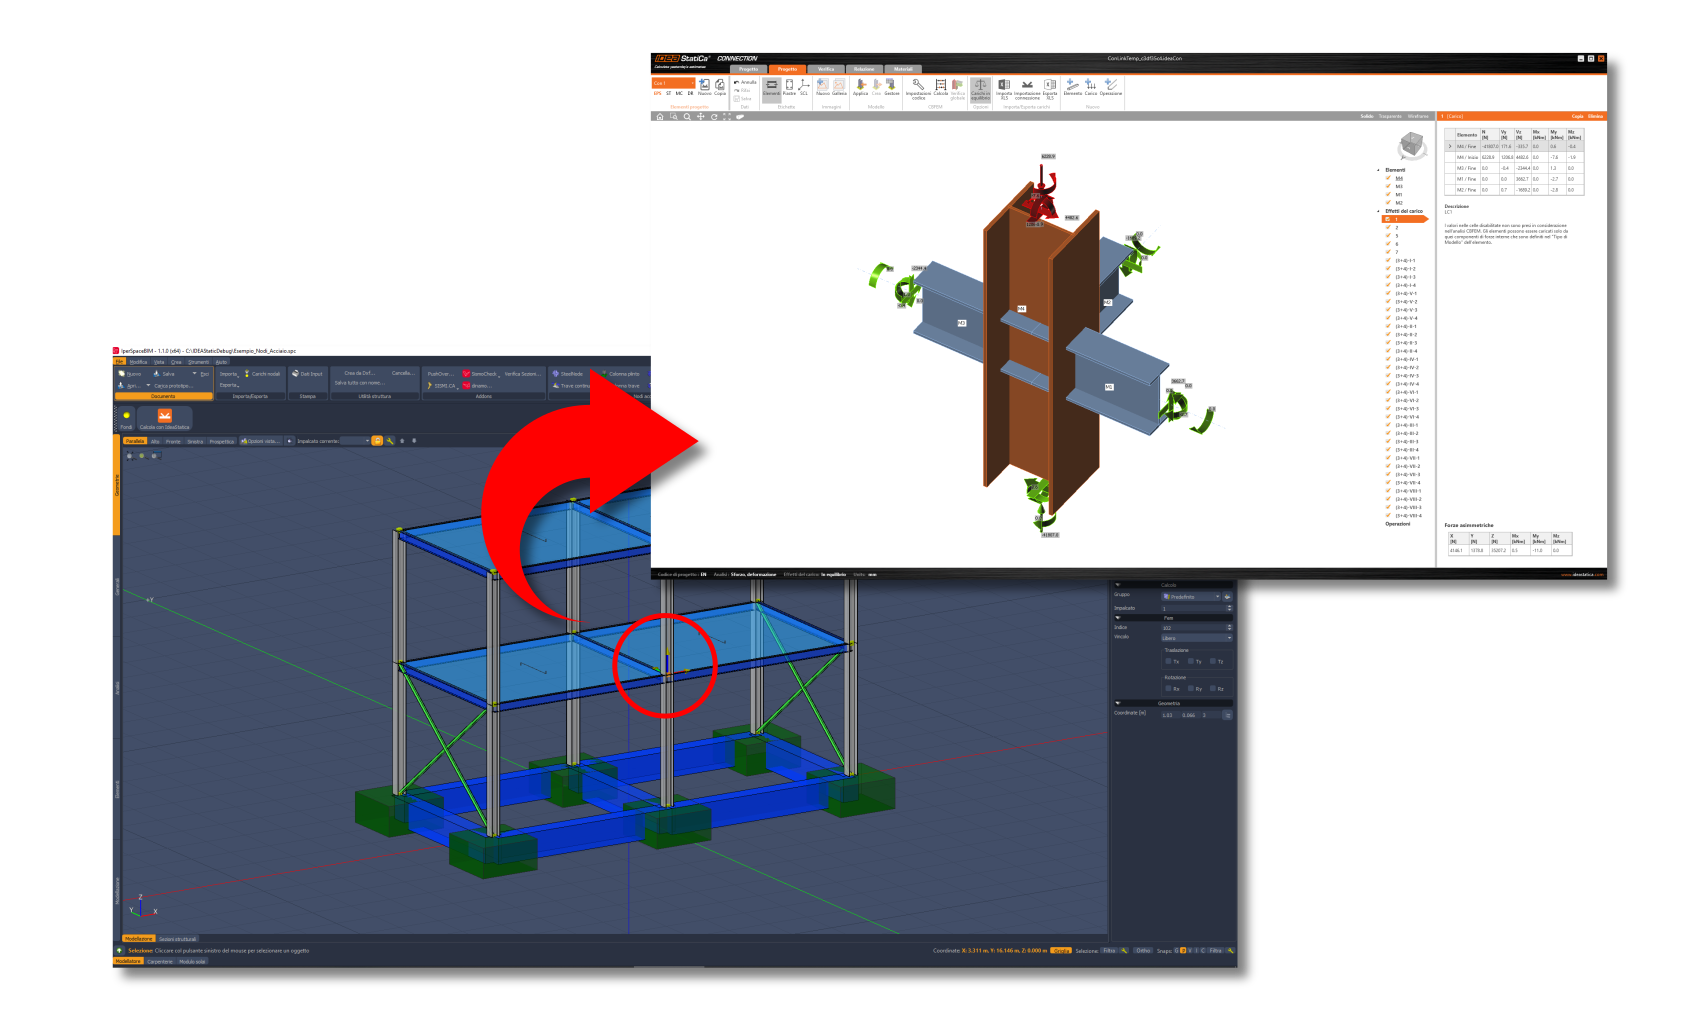Open Modifica menu in IperSpaceBIM
The width and height of the screenshot is (1703, 1030).
point(138,362)
